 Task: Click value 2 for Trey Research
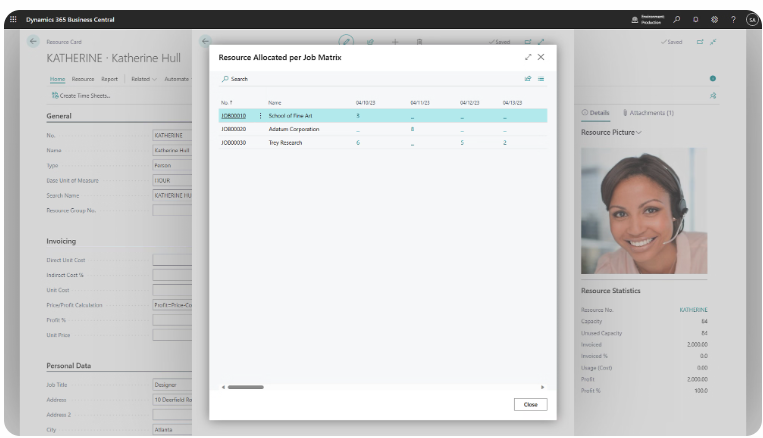click(505, 143)
